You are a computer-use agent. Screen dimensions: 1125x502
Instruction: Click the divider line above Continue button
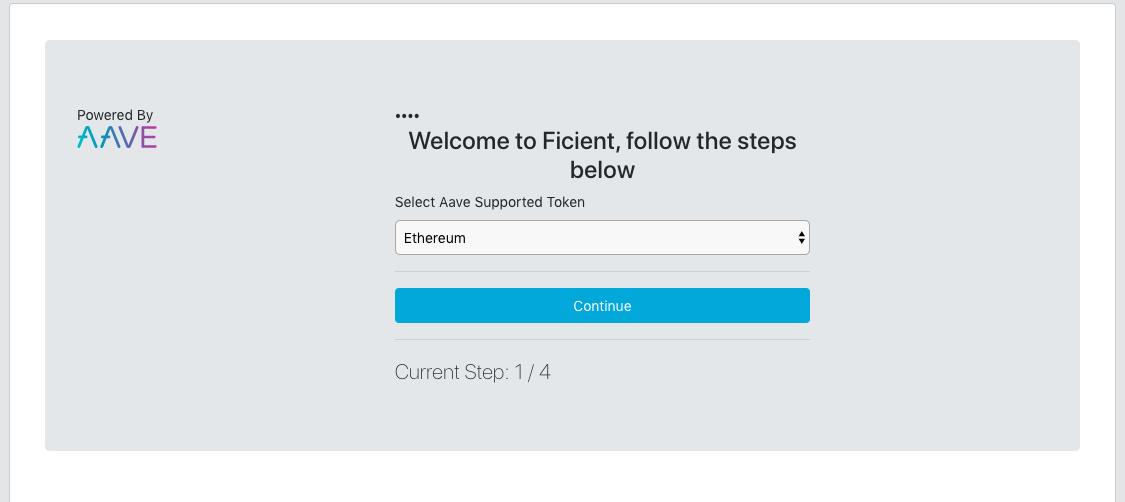(x=602, y=271)
